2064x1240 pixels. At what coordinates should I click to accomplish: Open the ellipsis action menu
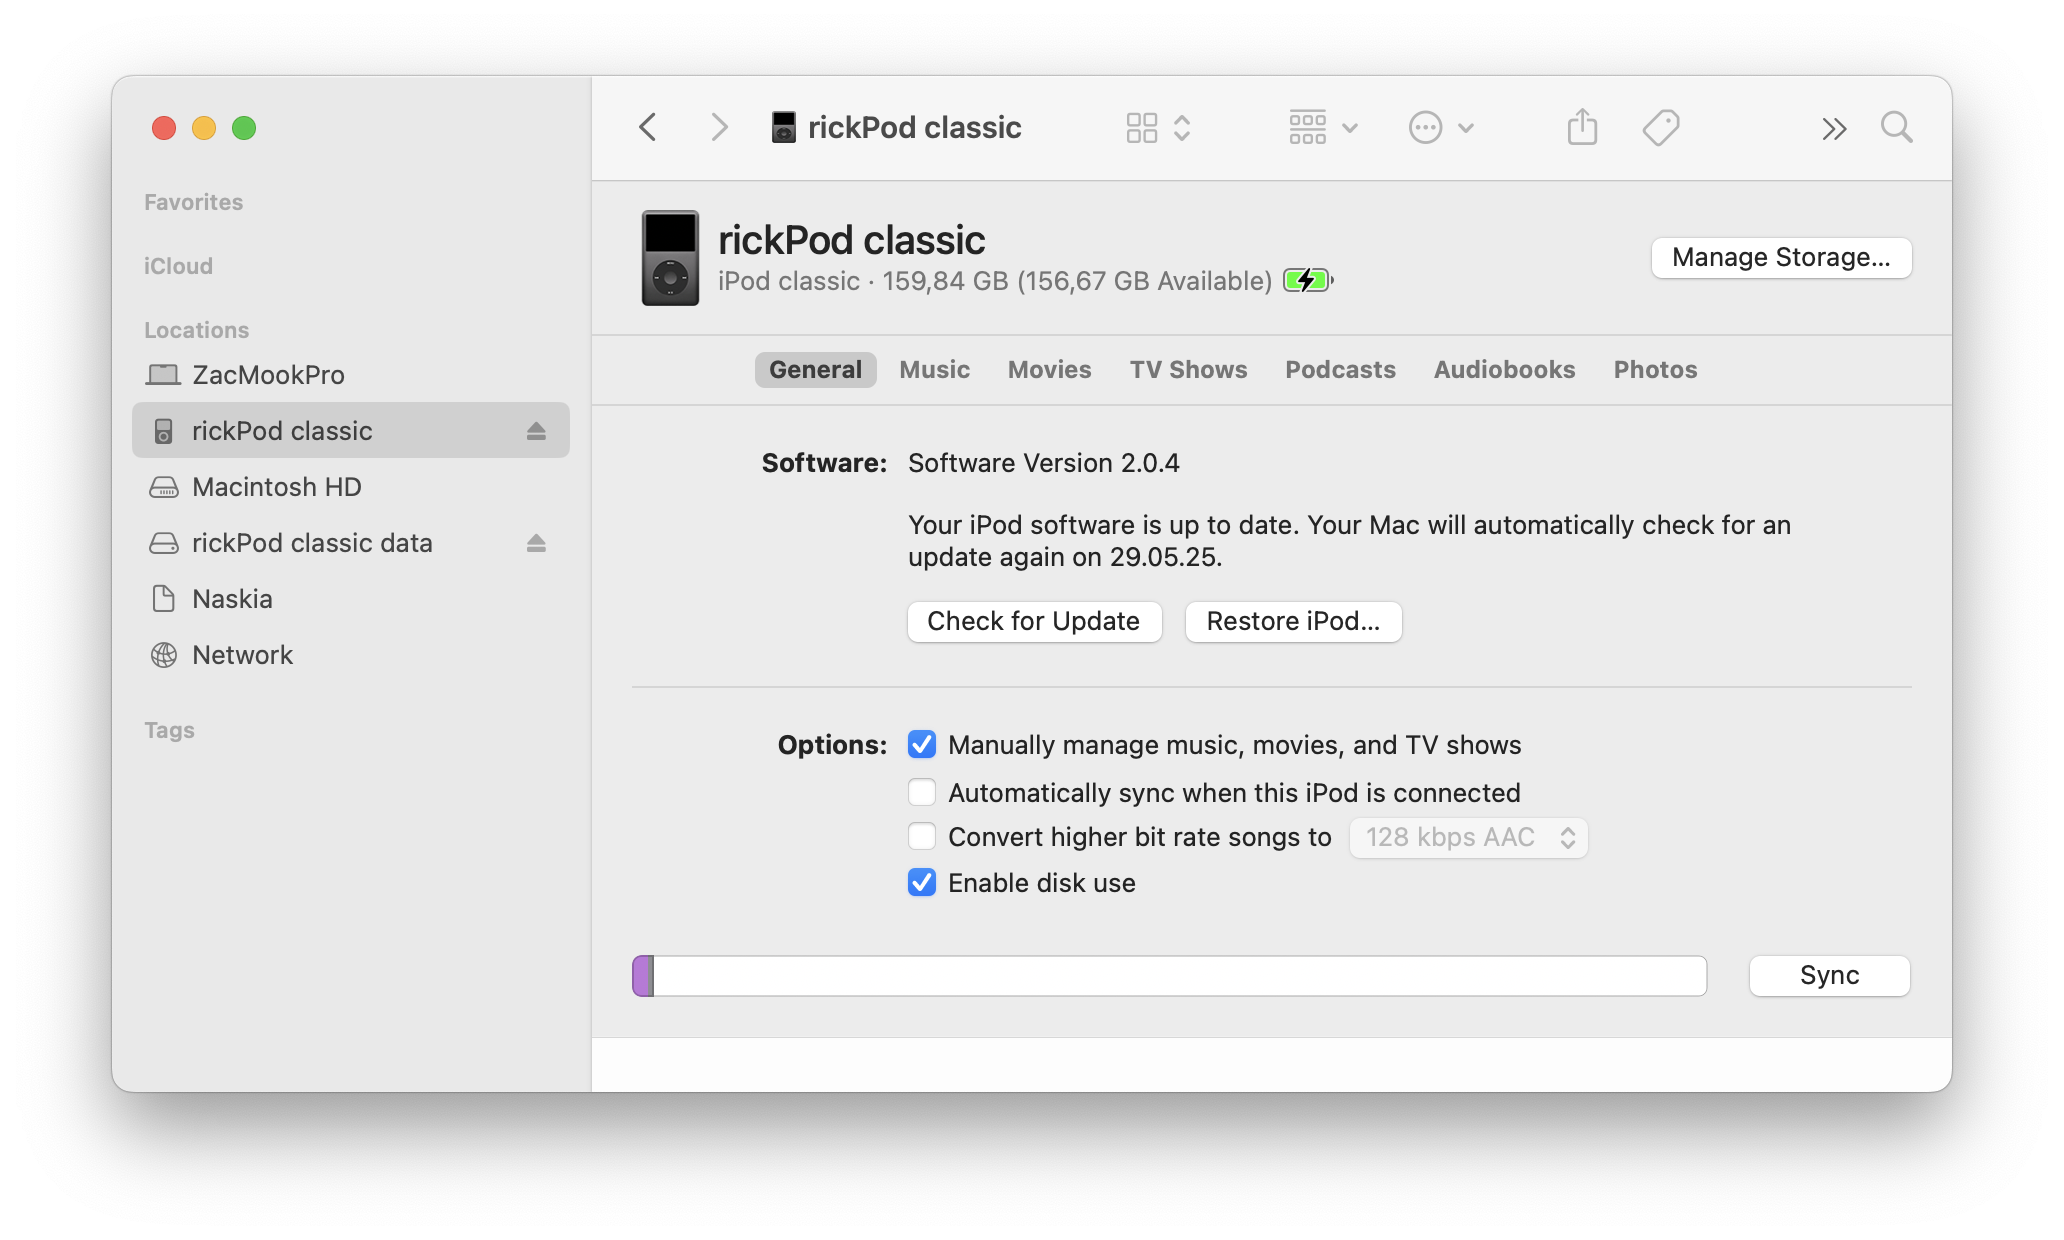pos(1441,127)
